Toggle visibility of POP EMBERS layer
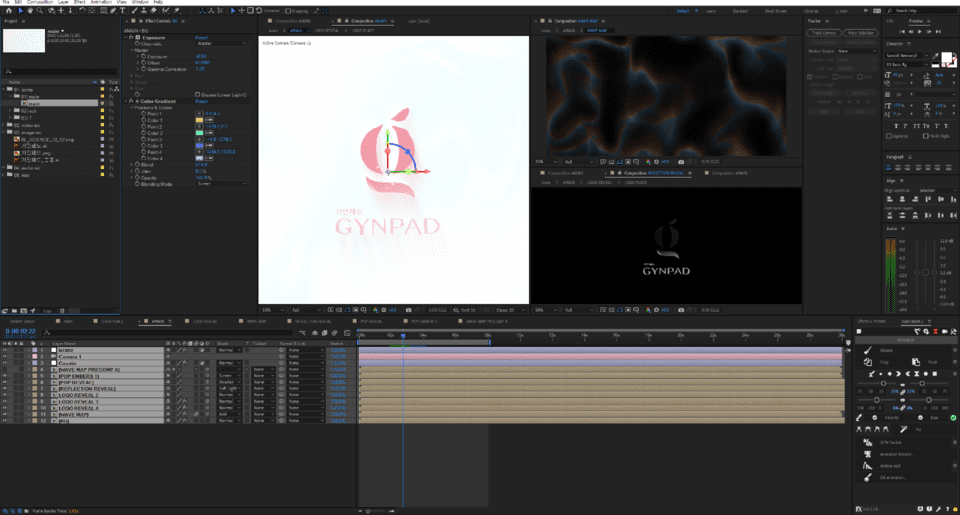 (4, 376)
